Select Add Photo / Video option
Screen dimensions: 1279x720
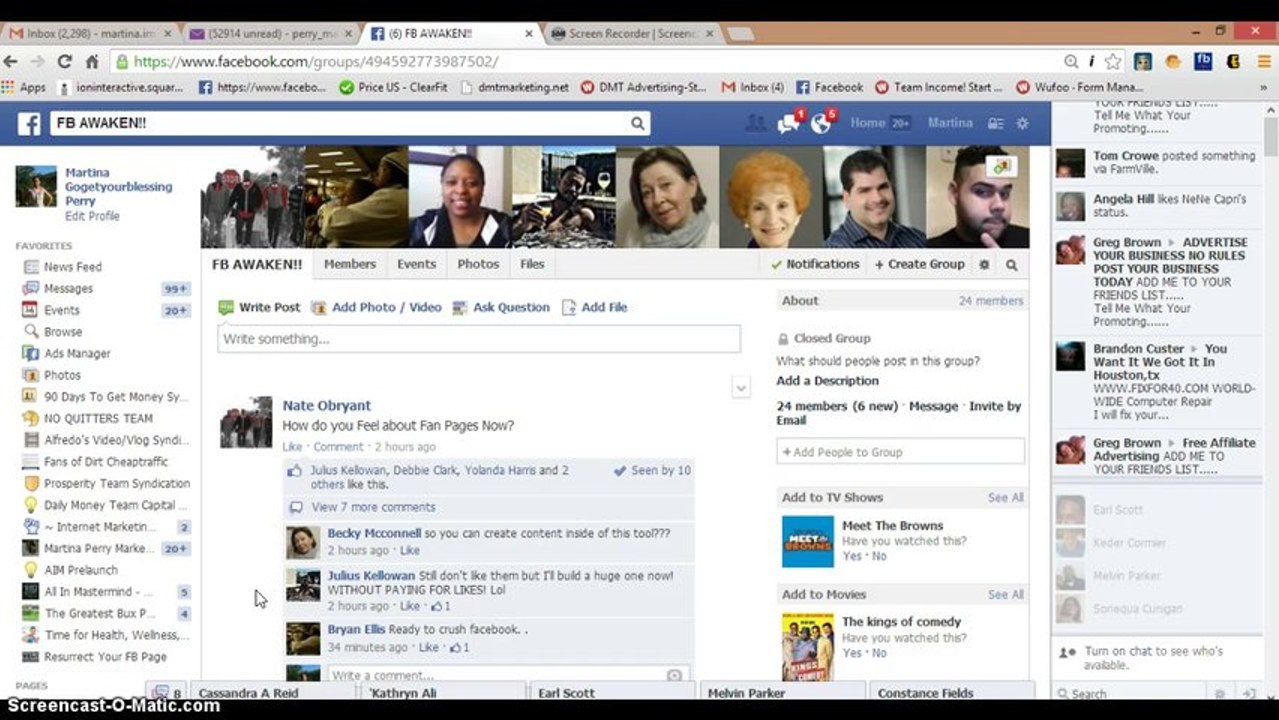[376, 307]
